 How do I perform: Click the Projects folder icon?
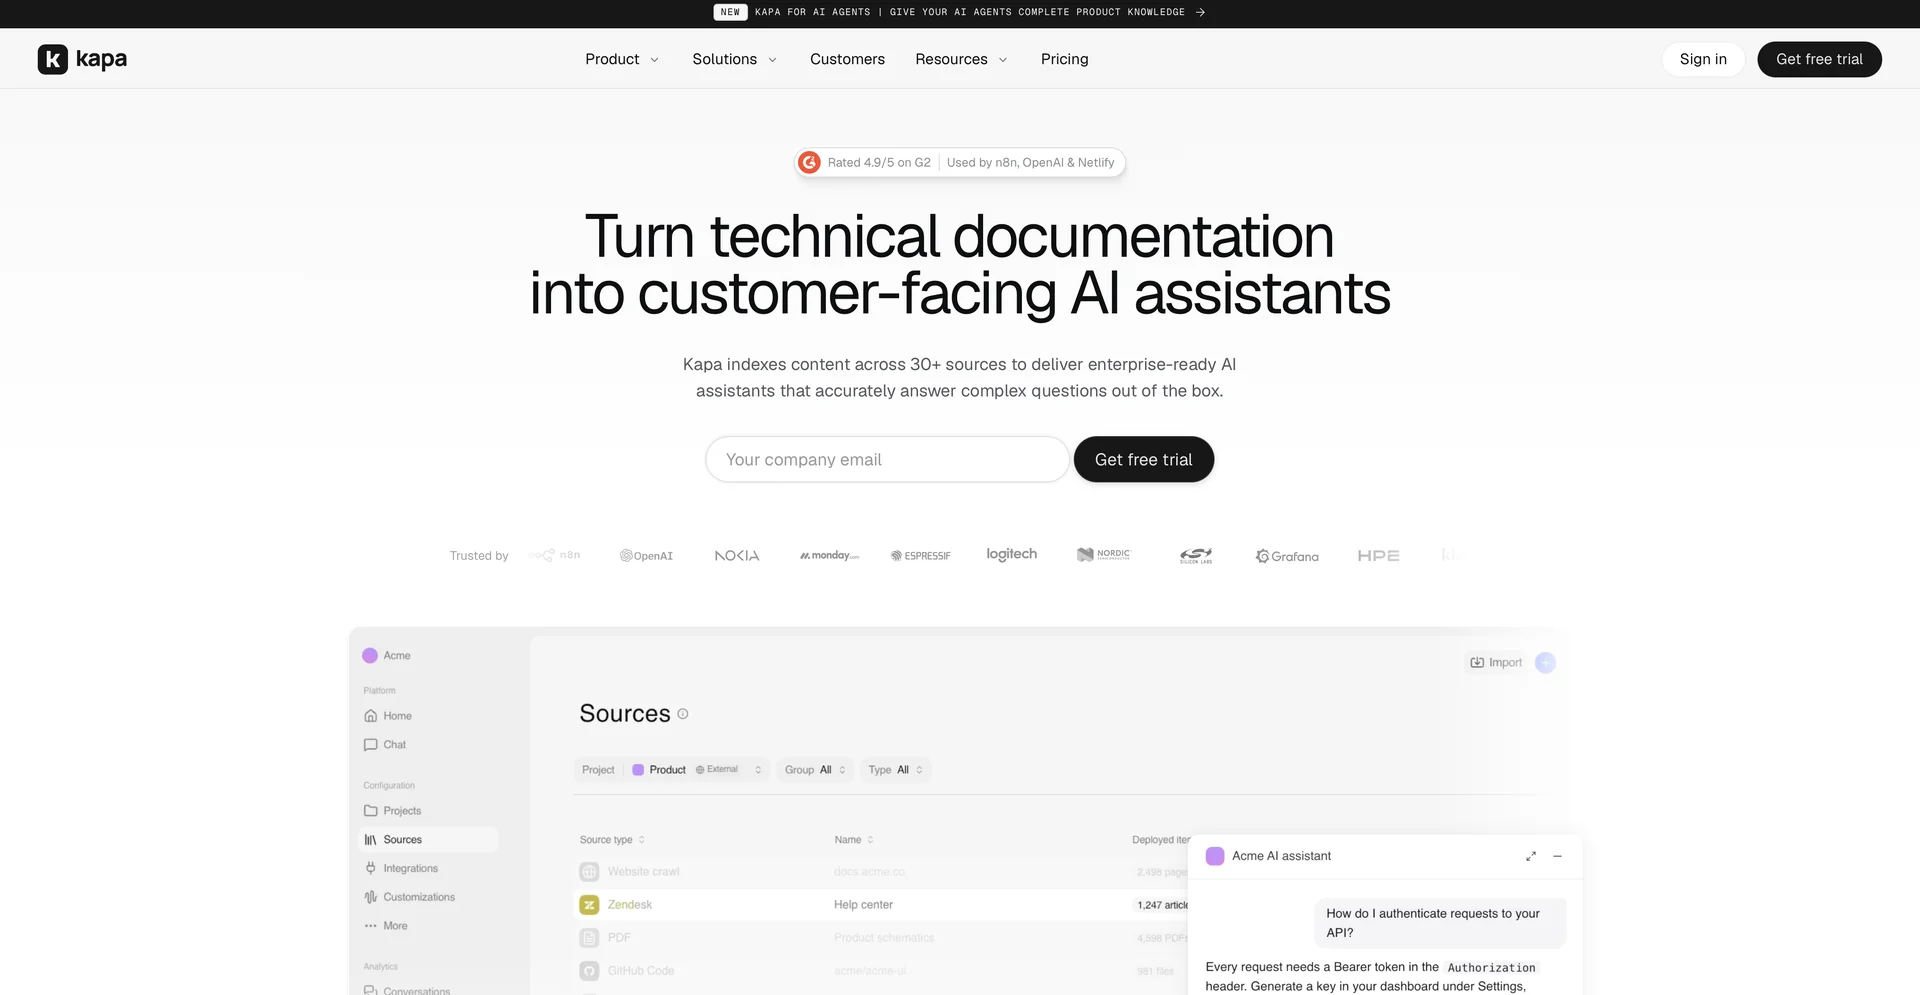click(371, 811)
